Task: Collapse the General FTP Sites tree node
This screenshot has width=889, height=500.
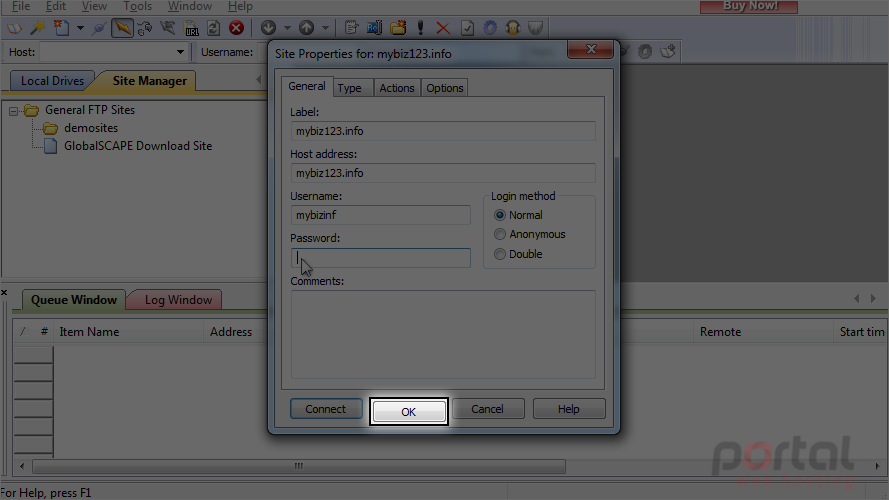Action: tap(13, 111)
